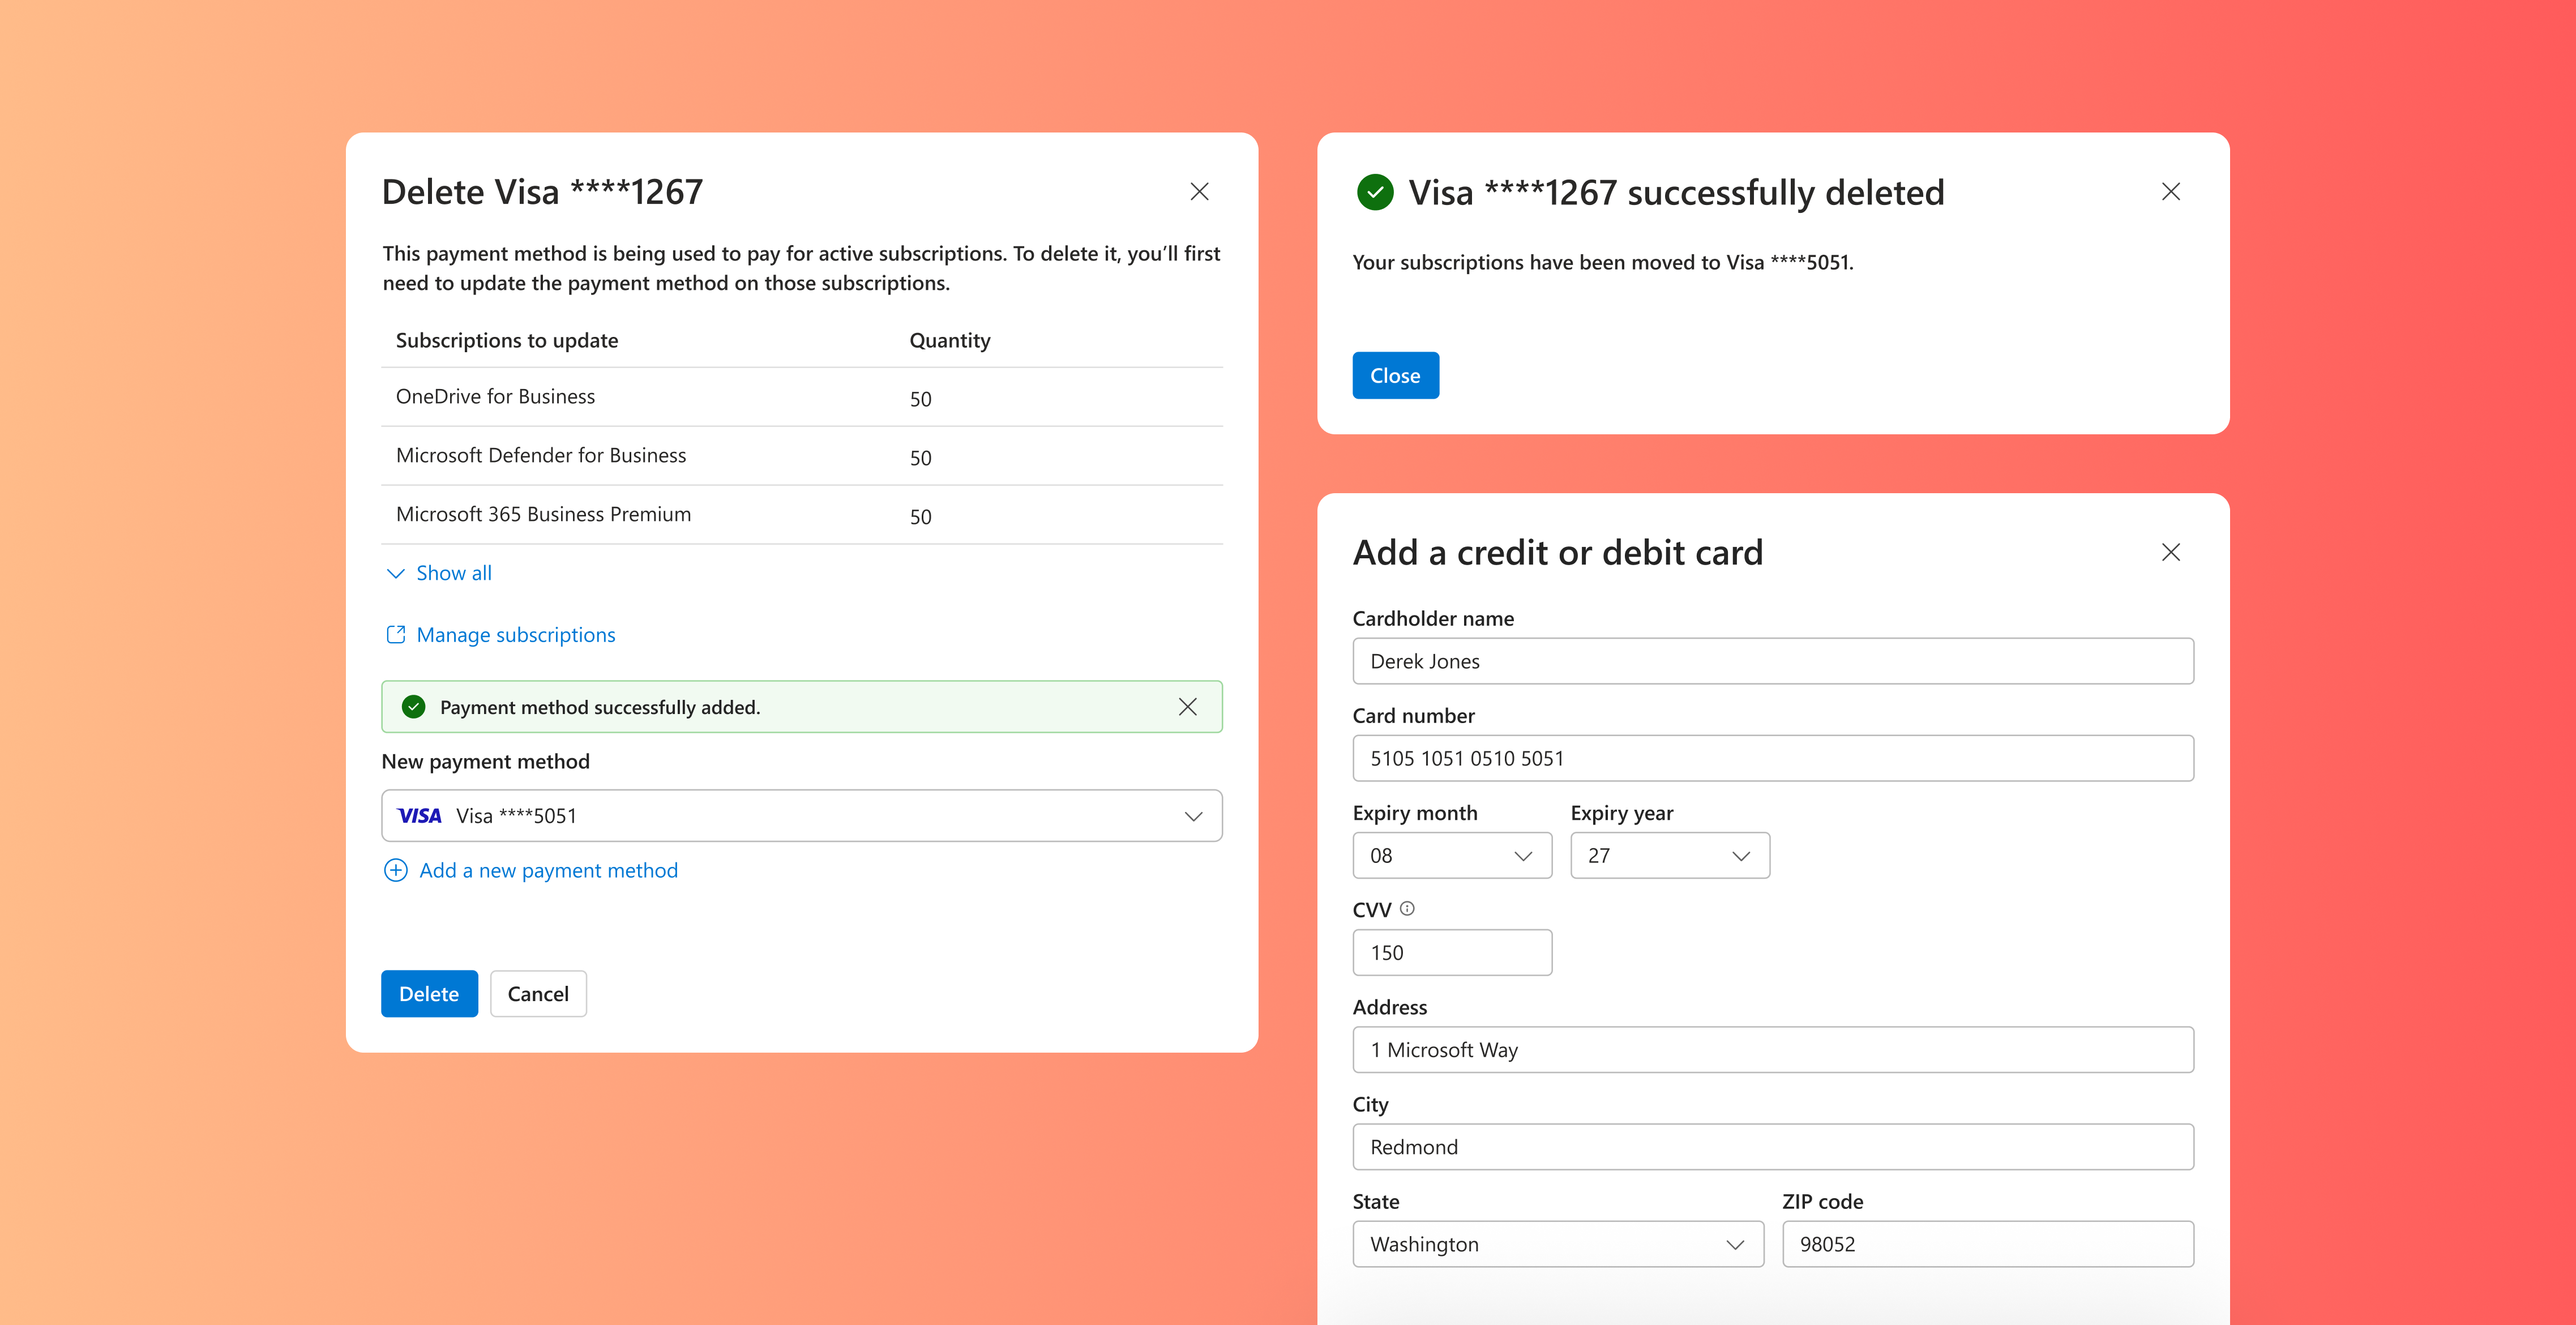Click the quantity 50 for Microsoft Defender for Business

(920, 458)
